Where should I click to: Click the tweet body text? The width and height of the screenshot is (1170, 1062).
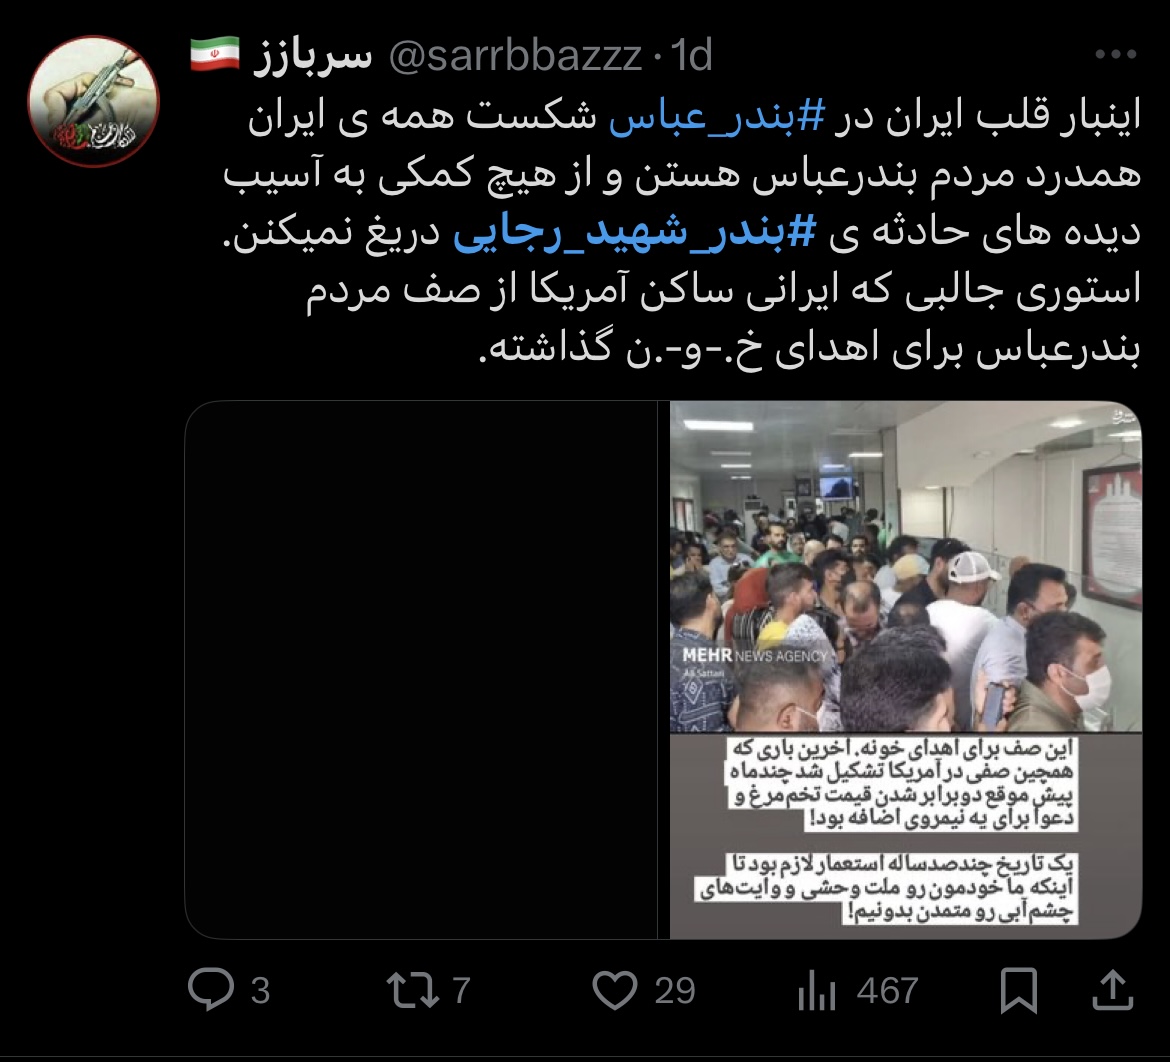(682, 233)
